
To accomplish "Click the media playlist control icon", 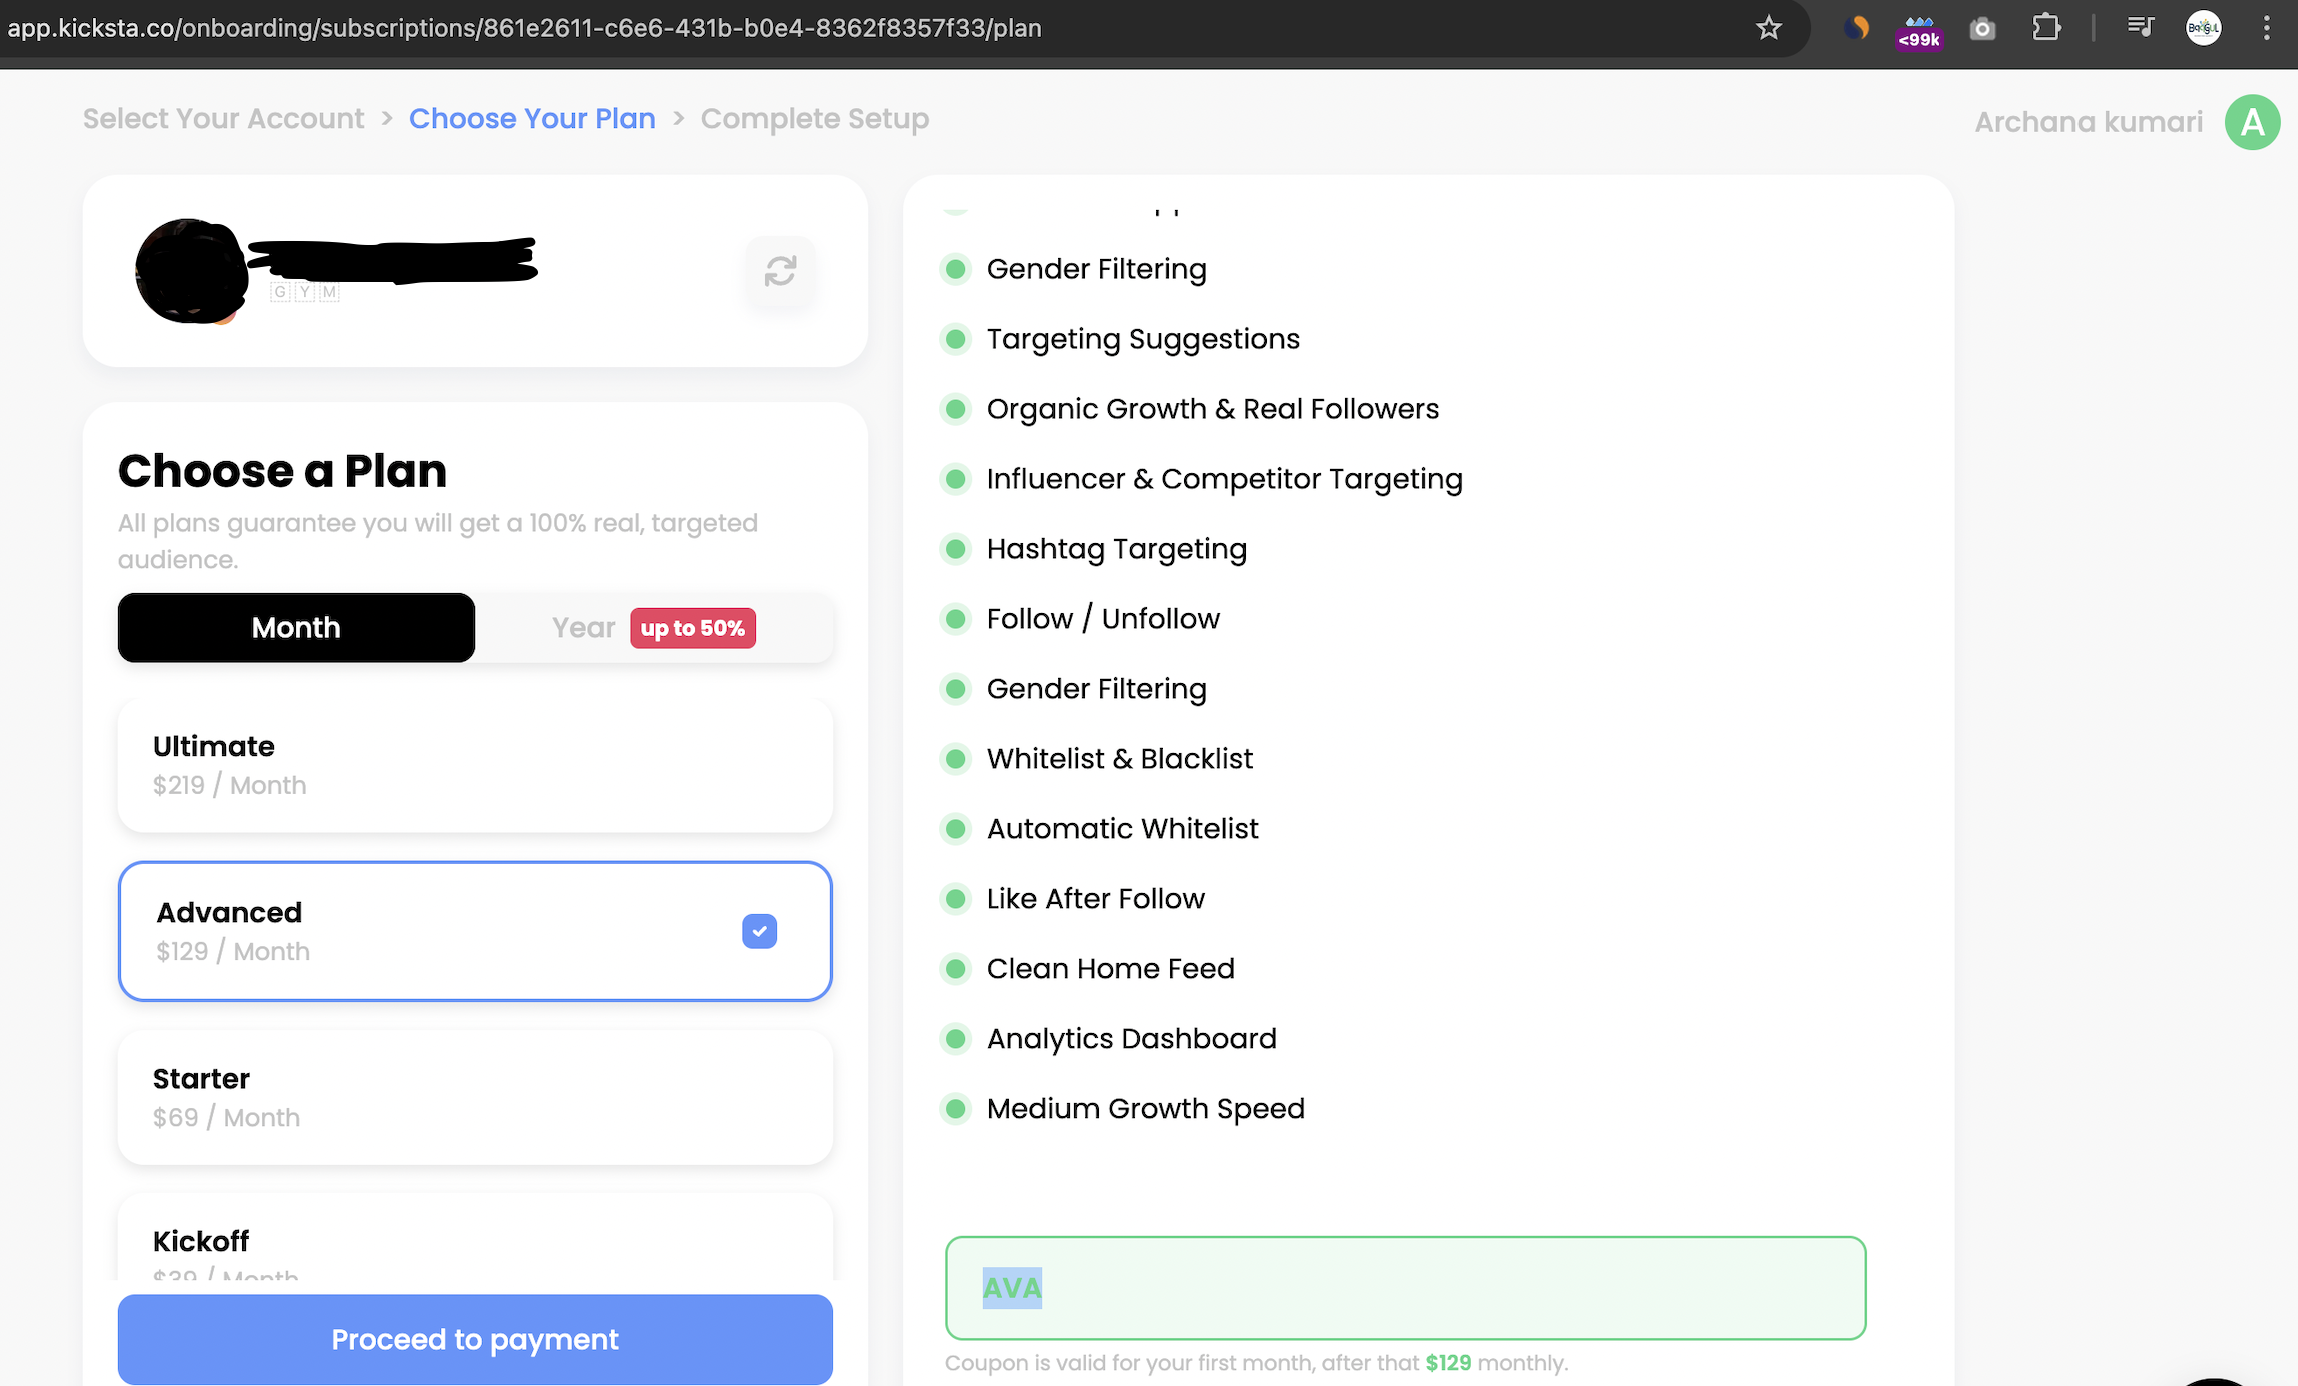I will click(x=2140, y=27).
